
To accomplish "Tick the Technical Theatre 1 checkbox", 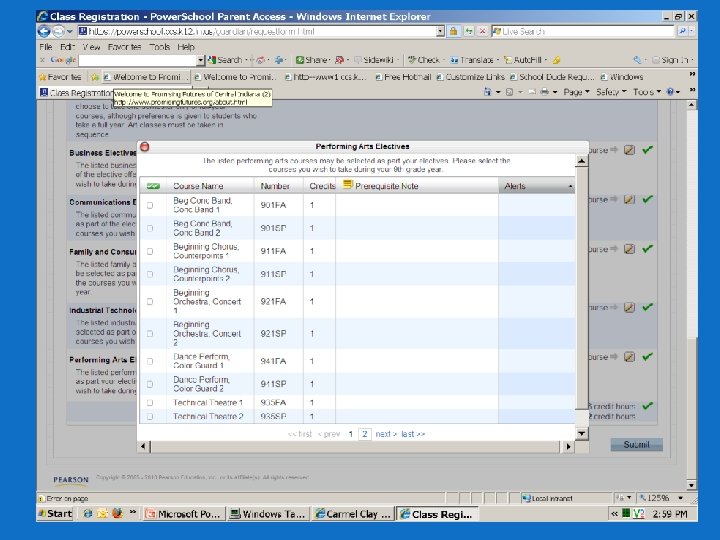I will 150,403.
